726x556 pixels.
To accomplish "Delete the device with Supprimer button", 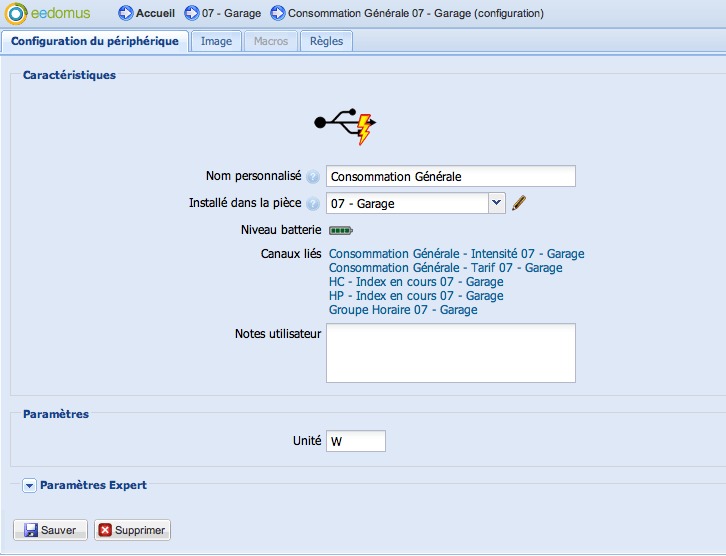I will pos(132,530).
